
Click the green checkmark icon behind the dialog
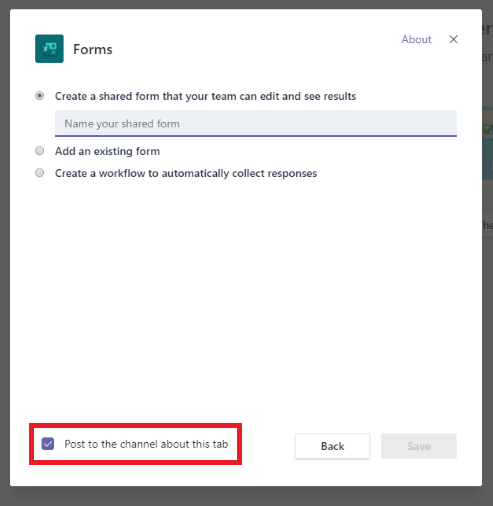(x=488, y=130)
